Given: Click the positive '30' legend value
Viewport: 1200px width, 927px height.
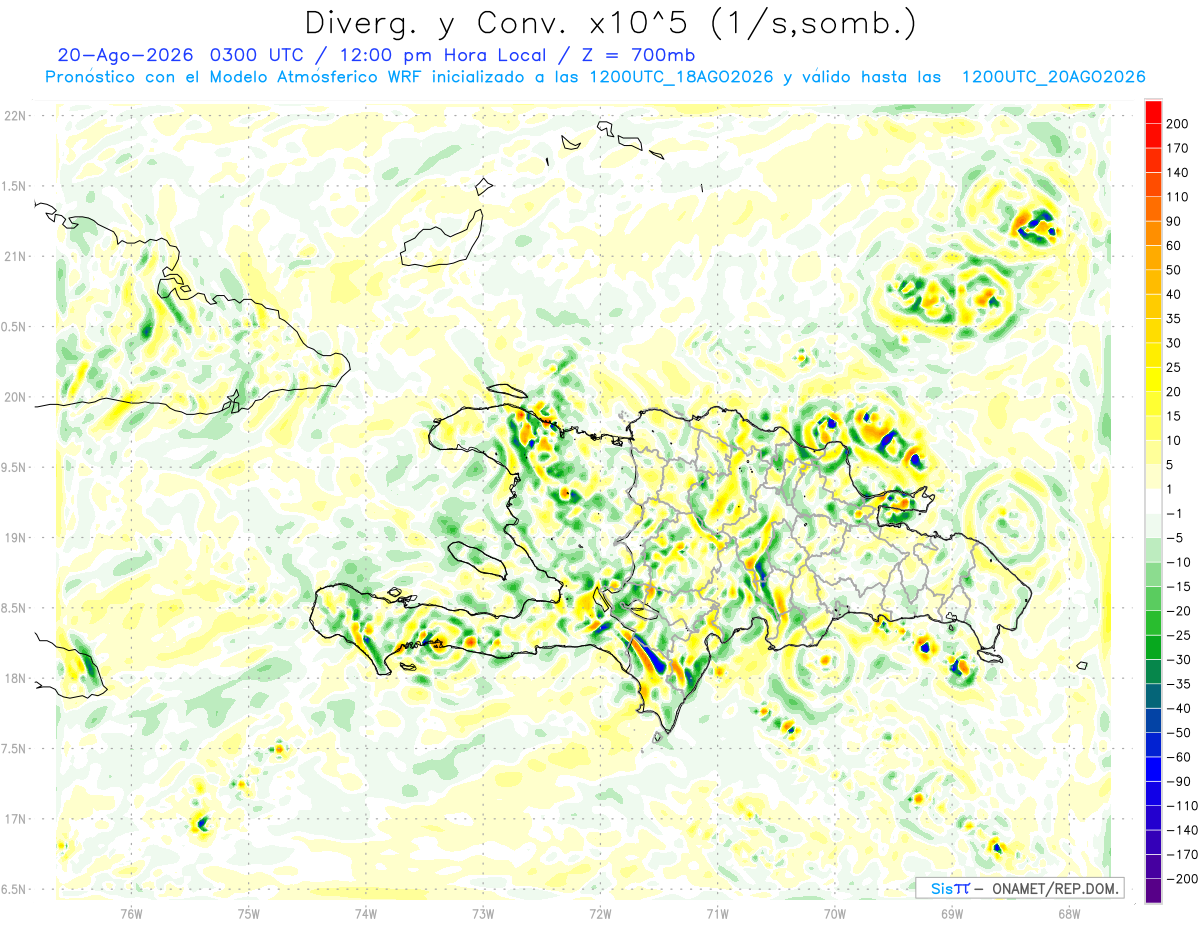Looking at the screenshot, I should coord(1175,343).
